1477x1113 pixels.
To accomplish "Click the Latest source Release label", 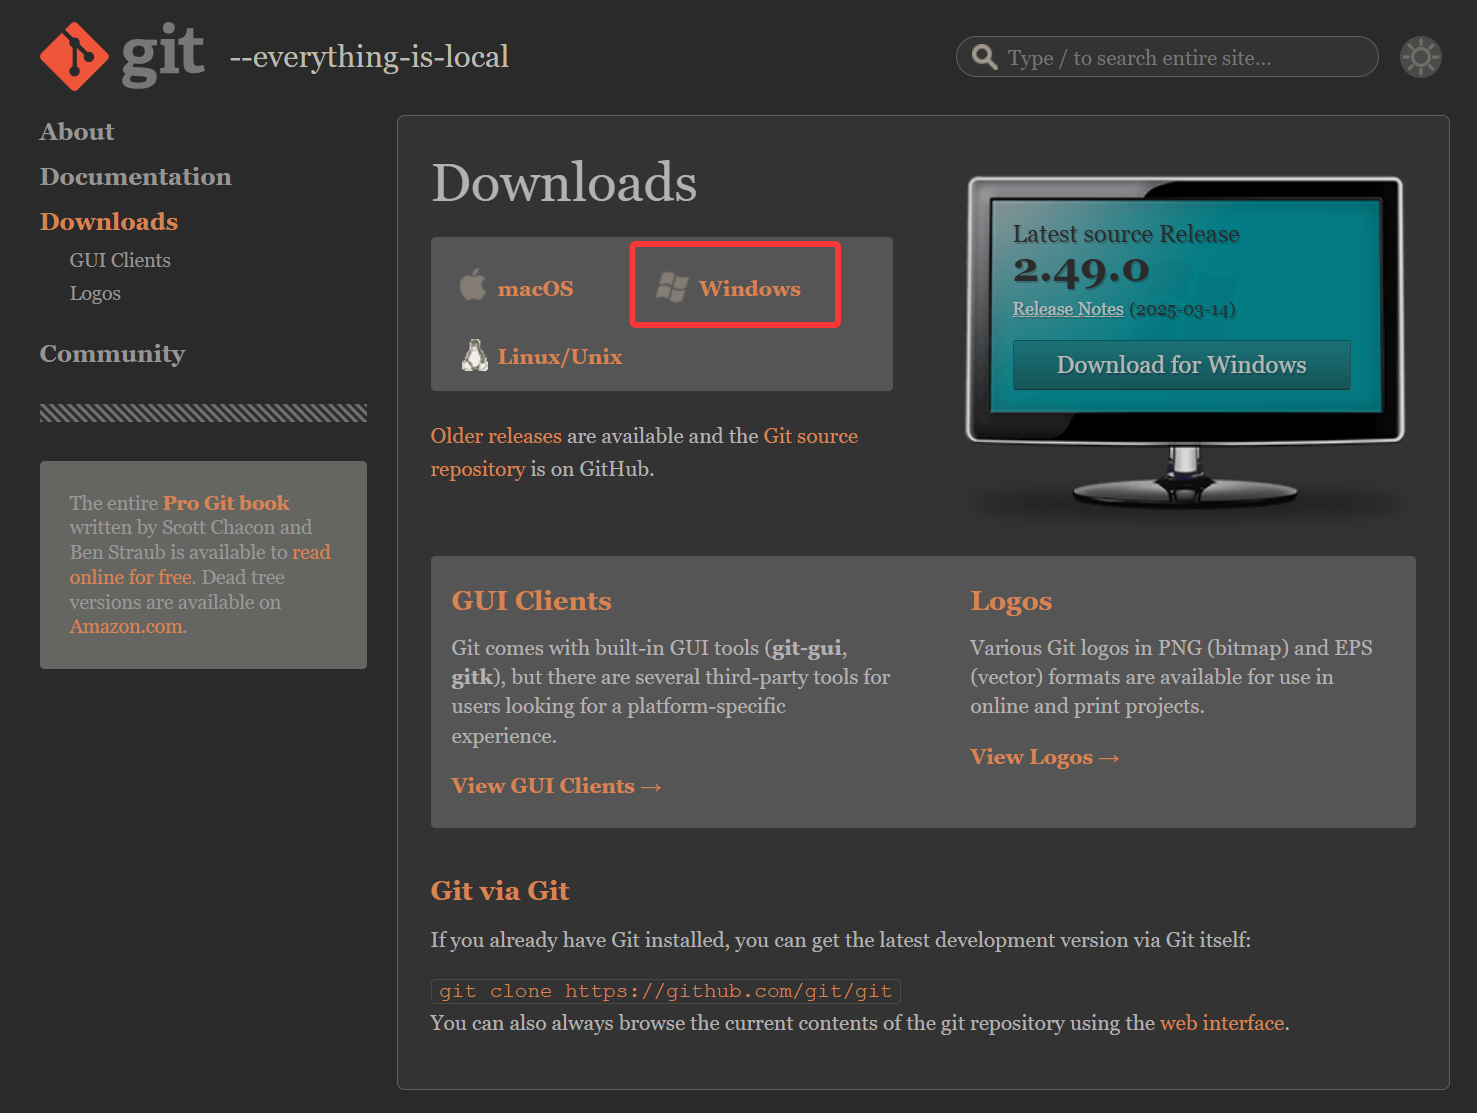I will pyautogui.click(x=1126, y=234).
